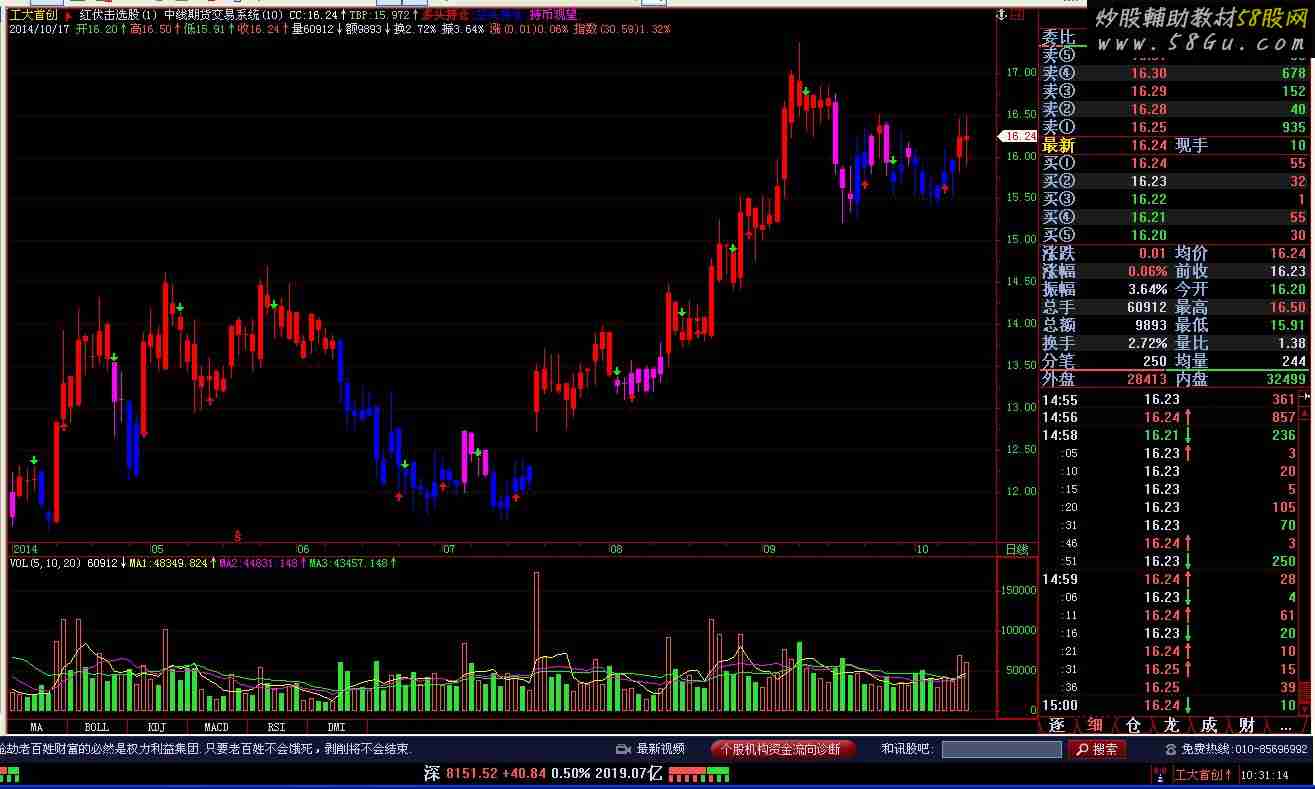Open the KDJ indicator tab
The height and width of the screenshot is (789, 1315).
156,727
